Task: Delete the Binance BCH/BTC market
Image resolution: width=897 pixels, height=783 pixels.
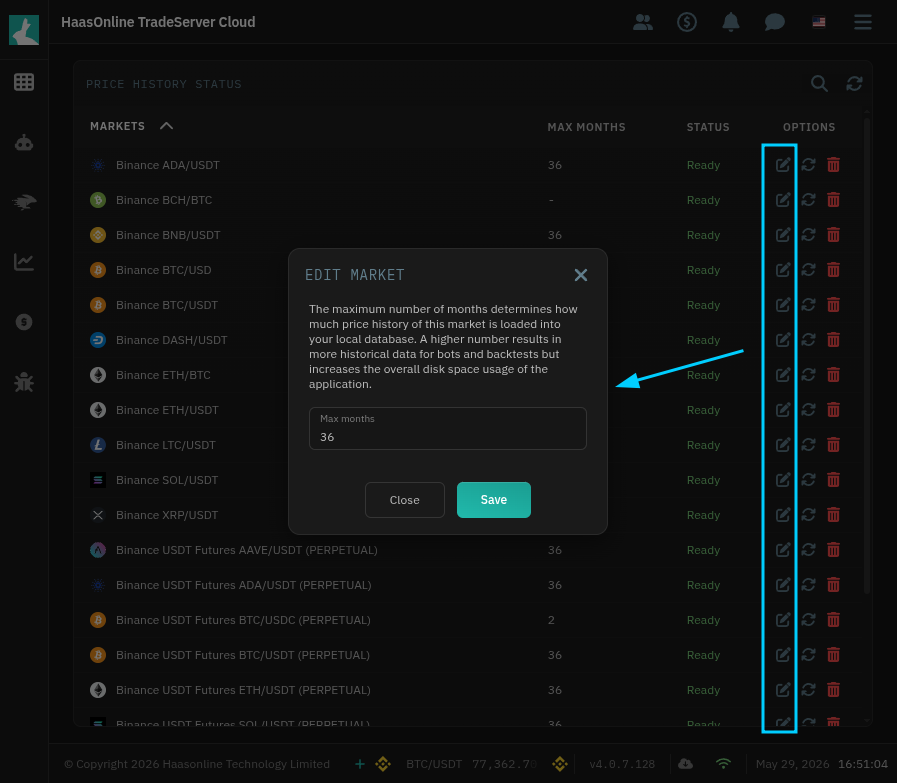Action: (x=834, y=200)
